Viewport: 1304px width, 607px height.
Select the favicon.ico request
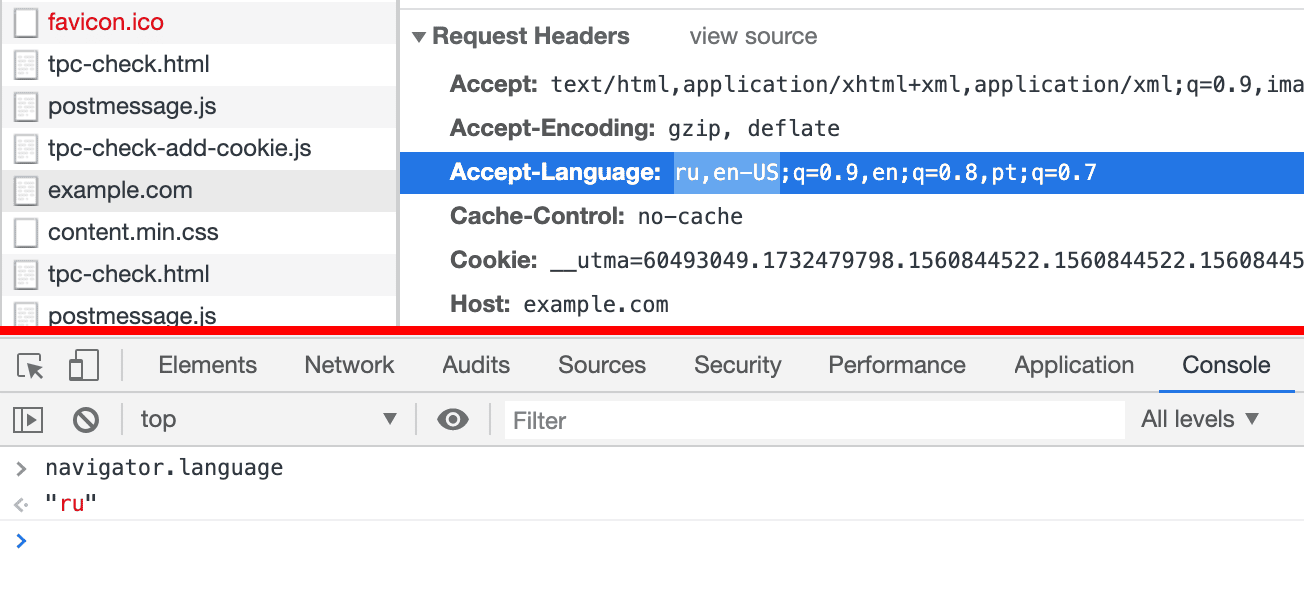pos(105,22)
